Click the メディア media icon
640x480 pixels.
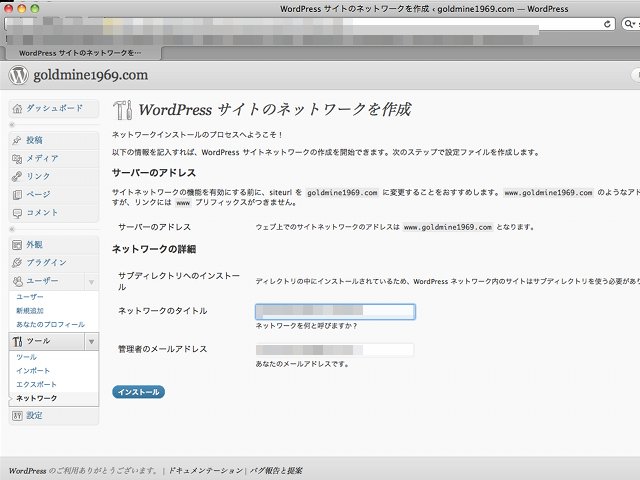tap(17, 158)
